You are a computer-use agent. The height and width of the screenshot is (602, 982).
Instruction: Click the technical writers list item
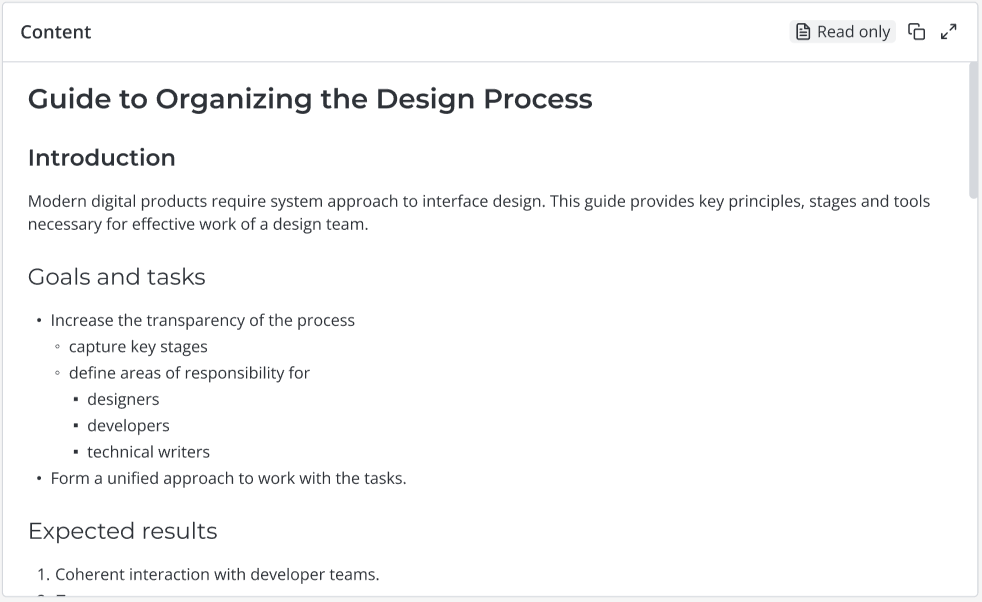coord(148,452)
